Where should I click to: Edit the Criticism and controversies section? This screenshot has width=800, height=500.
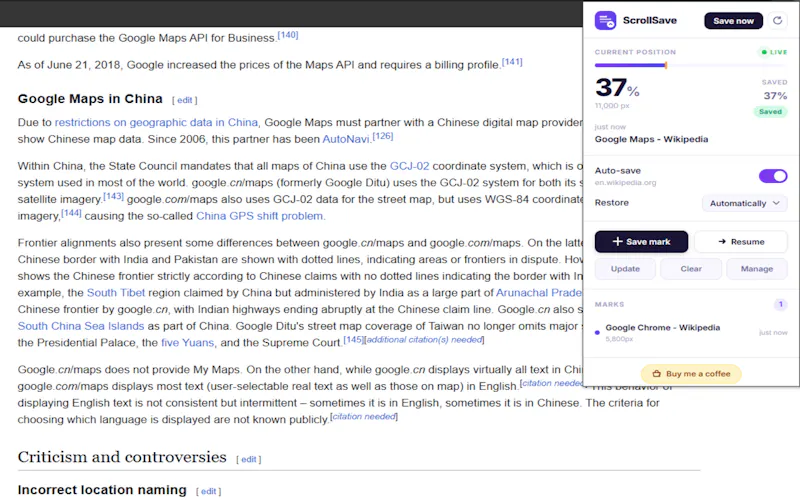tap(248, 460)
